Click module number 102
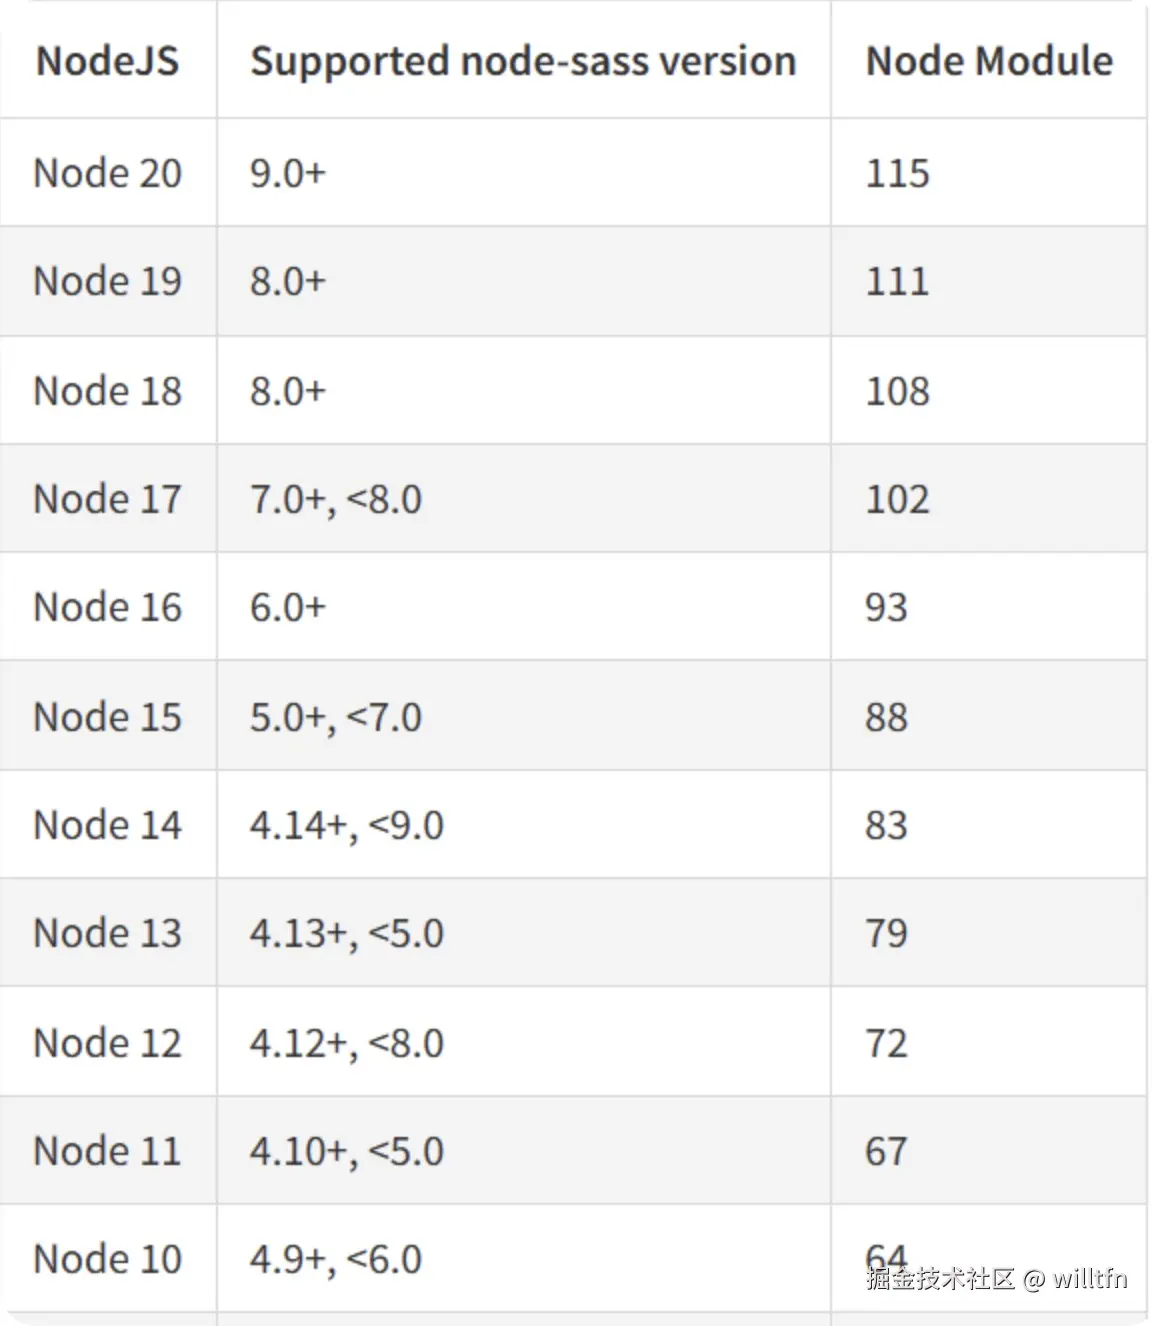 pyautogui.click(x=897, y=499)
